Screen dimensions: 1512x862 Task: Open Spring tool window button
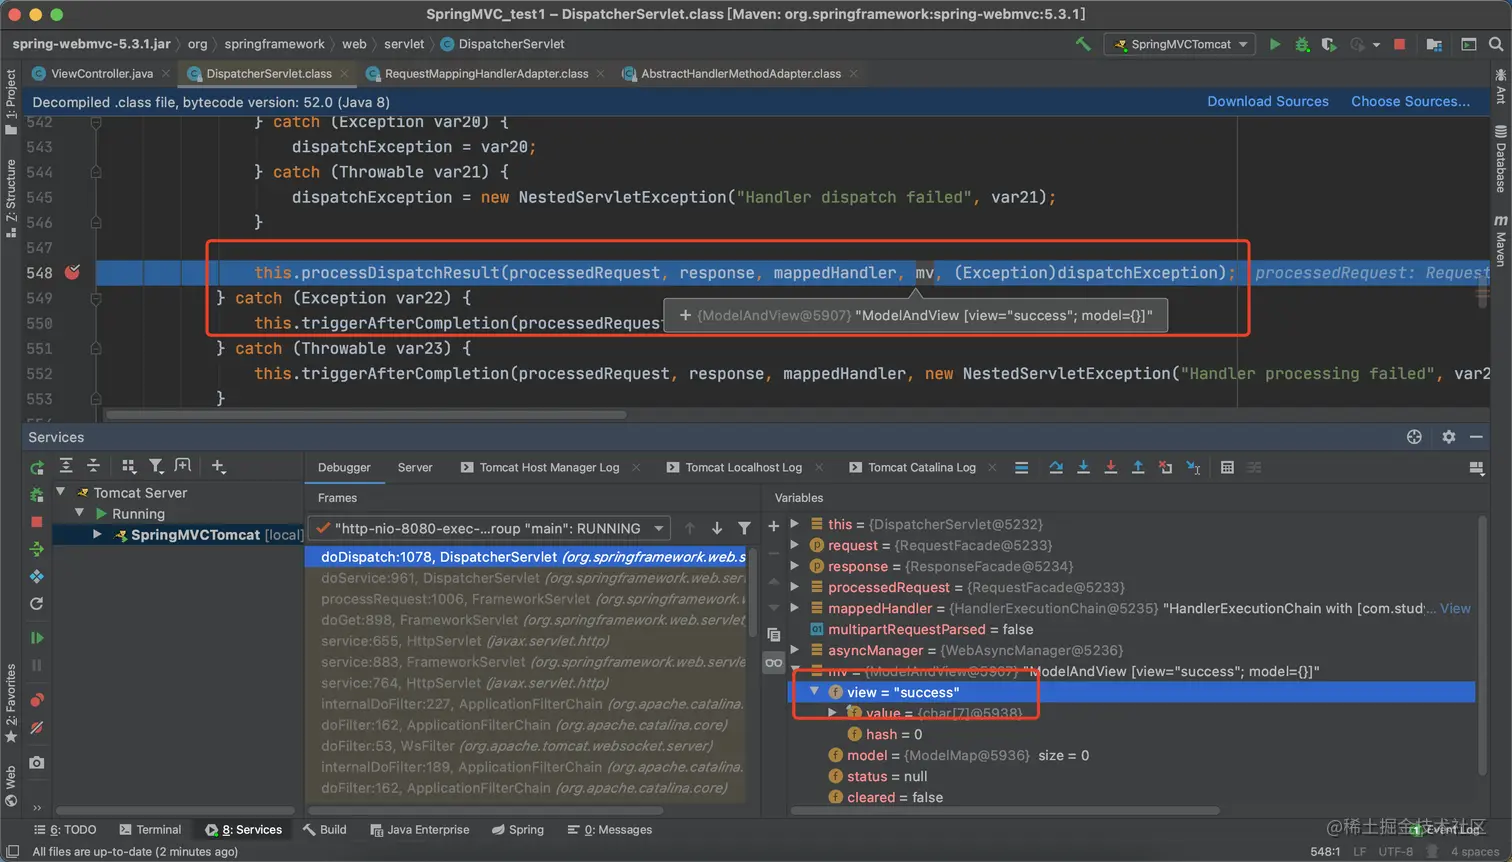[x=518, y=830]
